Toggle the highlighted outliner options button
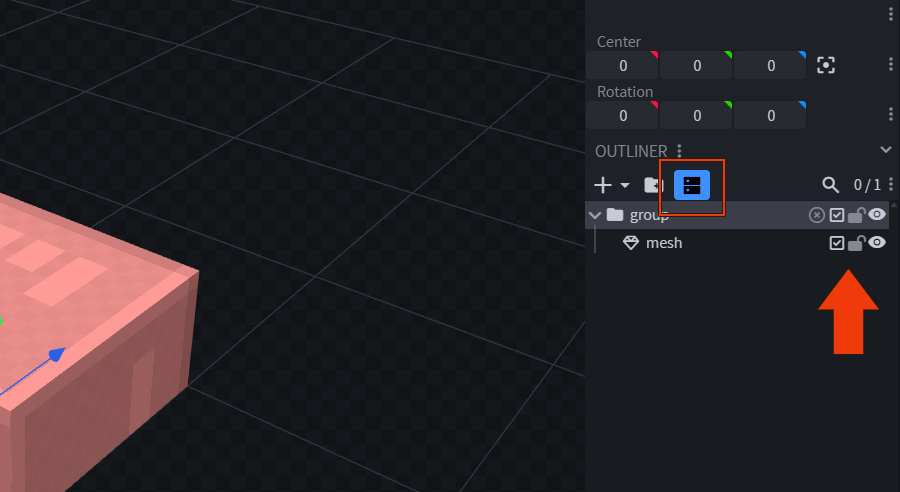The image size is (900, 492). coord(692,185)
